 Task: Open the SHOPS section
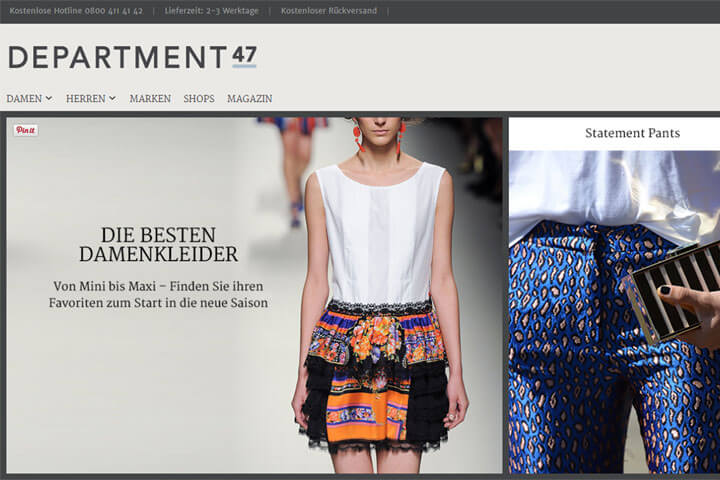199,99
